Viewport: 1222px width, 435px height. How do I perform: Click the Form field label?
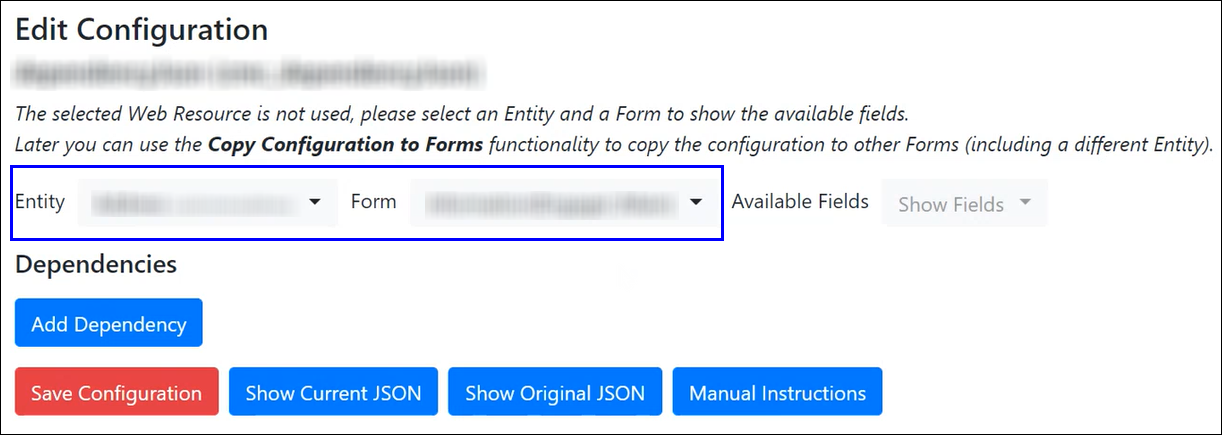[373, 202]
